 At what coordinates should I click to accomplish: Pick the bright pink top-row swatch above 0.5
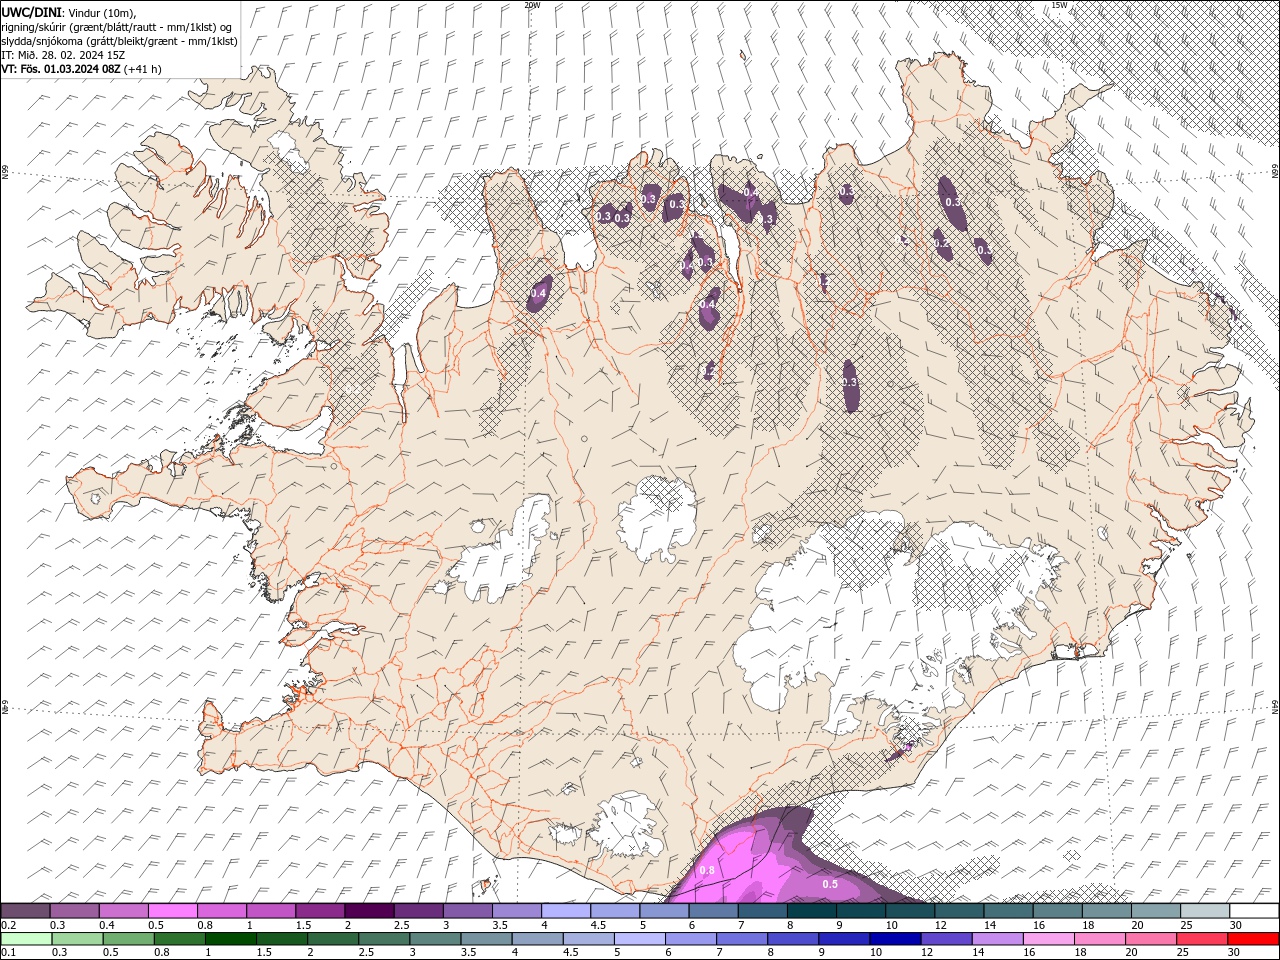172,911
